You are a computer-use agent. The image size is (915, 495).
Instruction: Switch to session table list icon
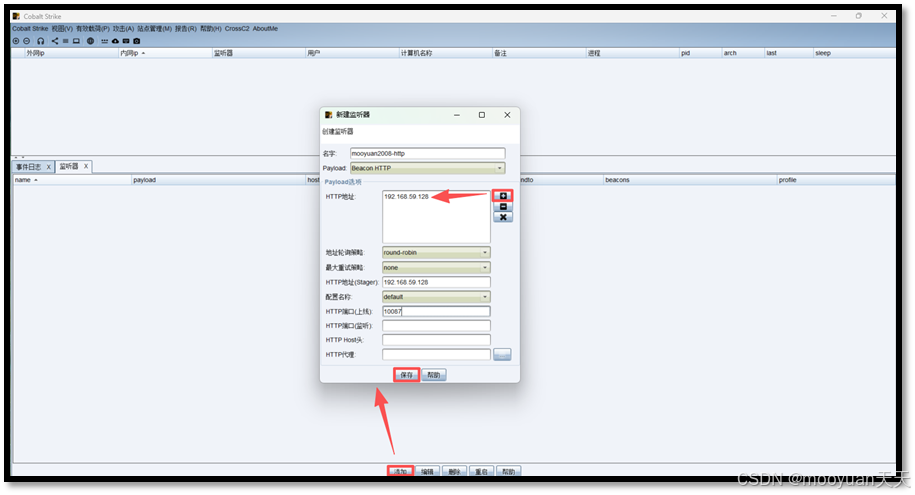tap(65, 41)
